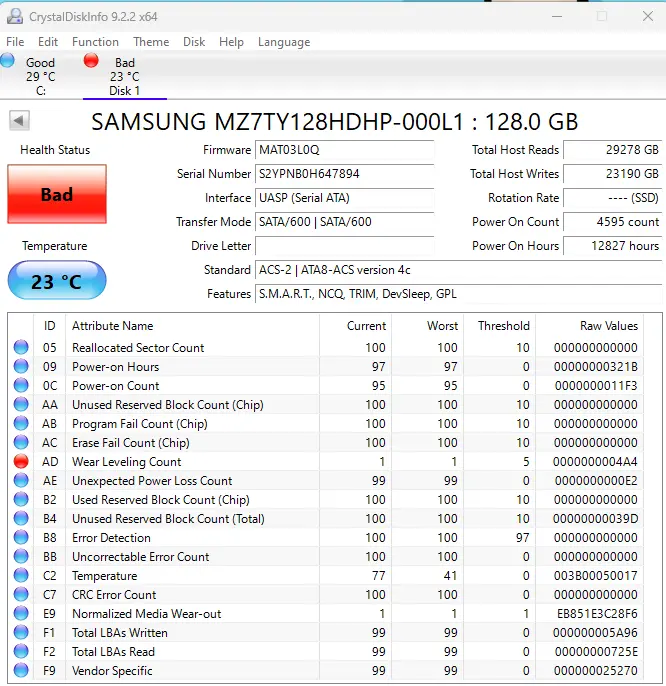Click the Transfer Mode field
The image size is (666, 686).
[344, 222]
